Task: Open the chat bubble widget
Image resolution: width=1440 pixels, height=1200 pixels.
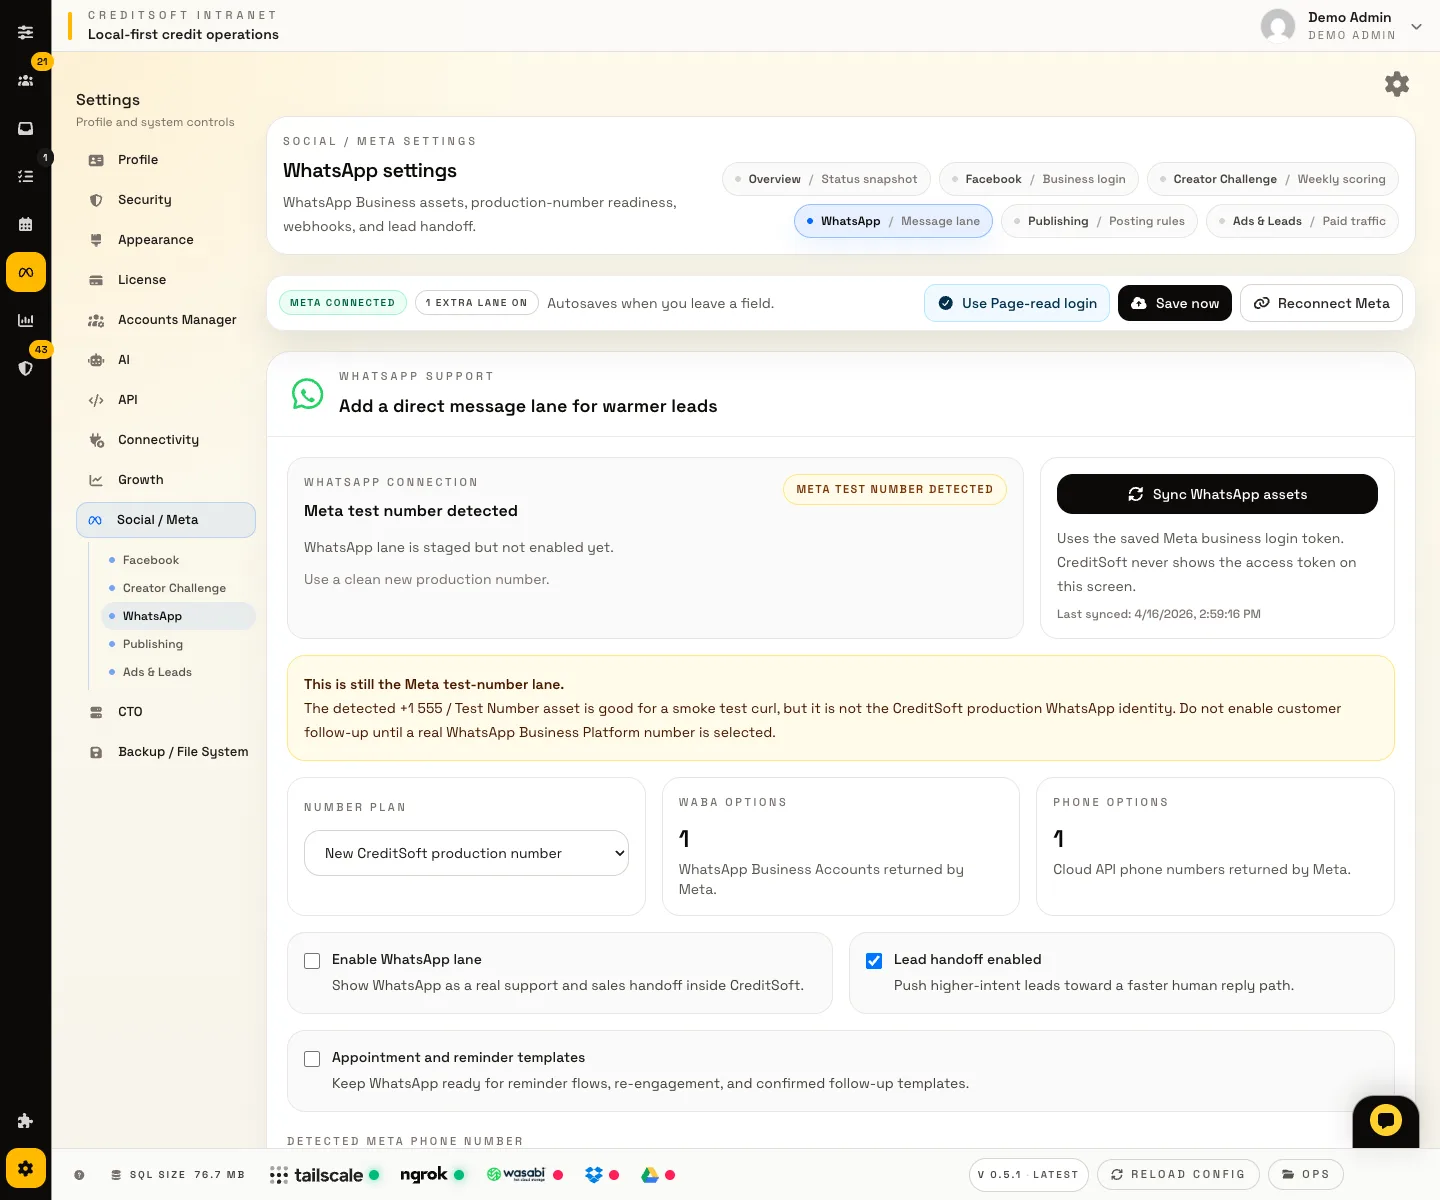Action: click(1385, 1120)
